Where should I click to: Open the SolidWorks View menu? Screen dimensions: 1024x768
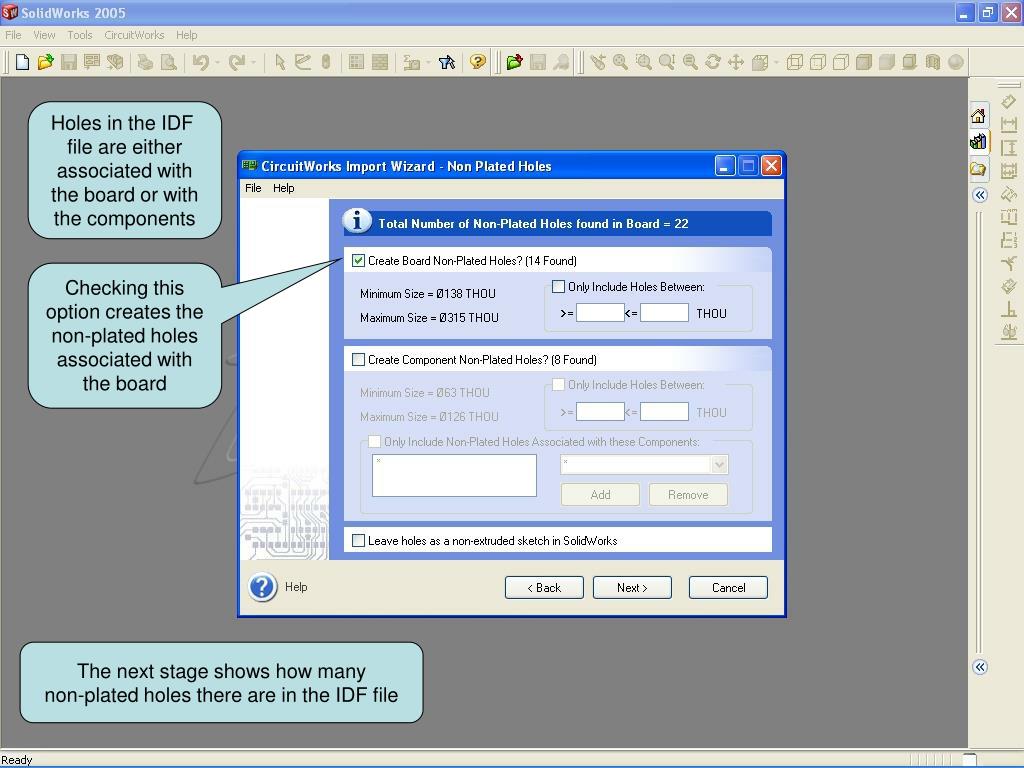pyautogui.click(x=44, y=35)
